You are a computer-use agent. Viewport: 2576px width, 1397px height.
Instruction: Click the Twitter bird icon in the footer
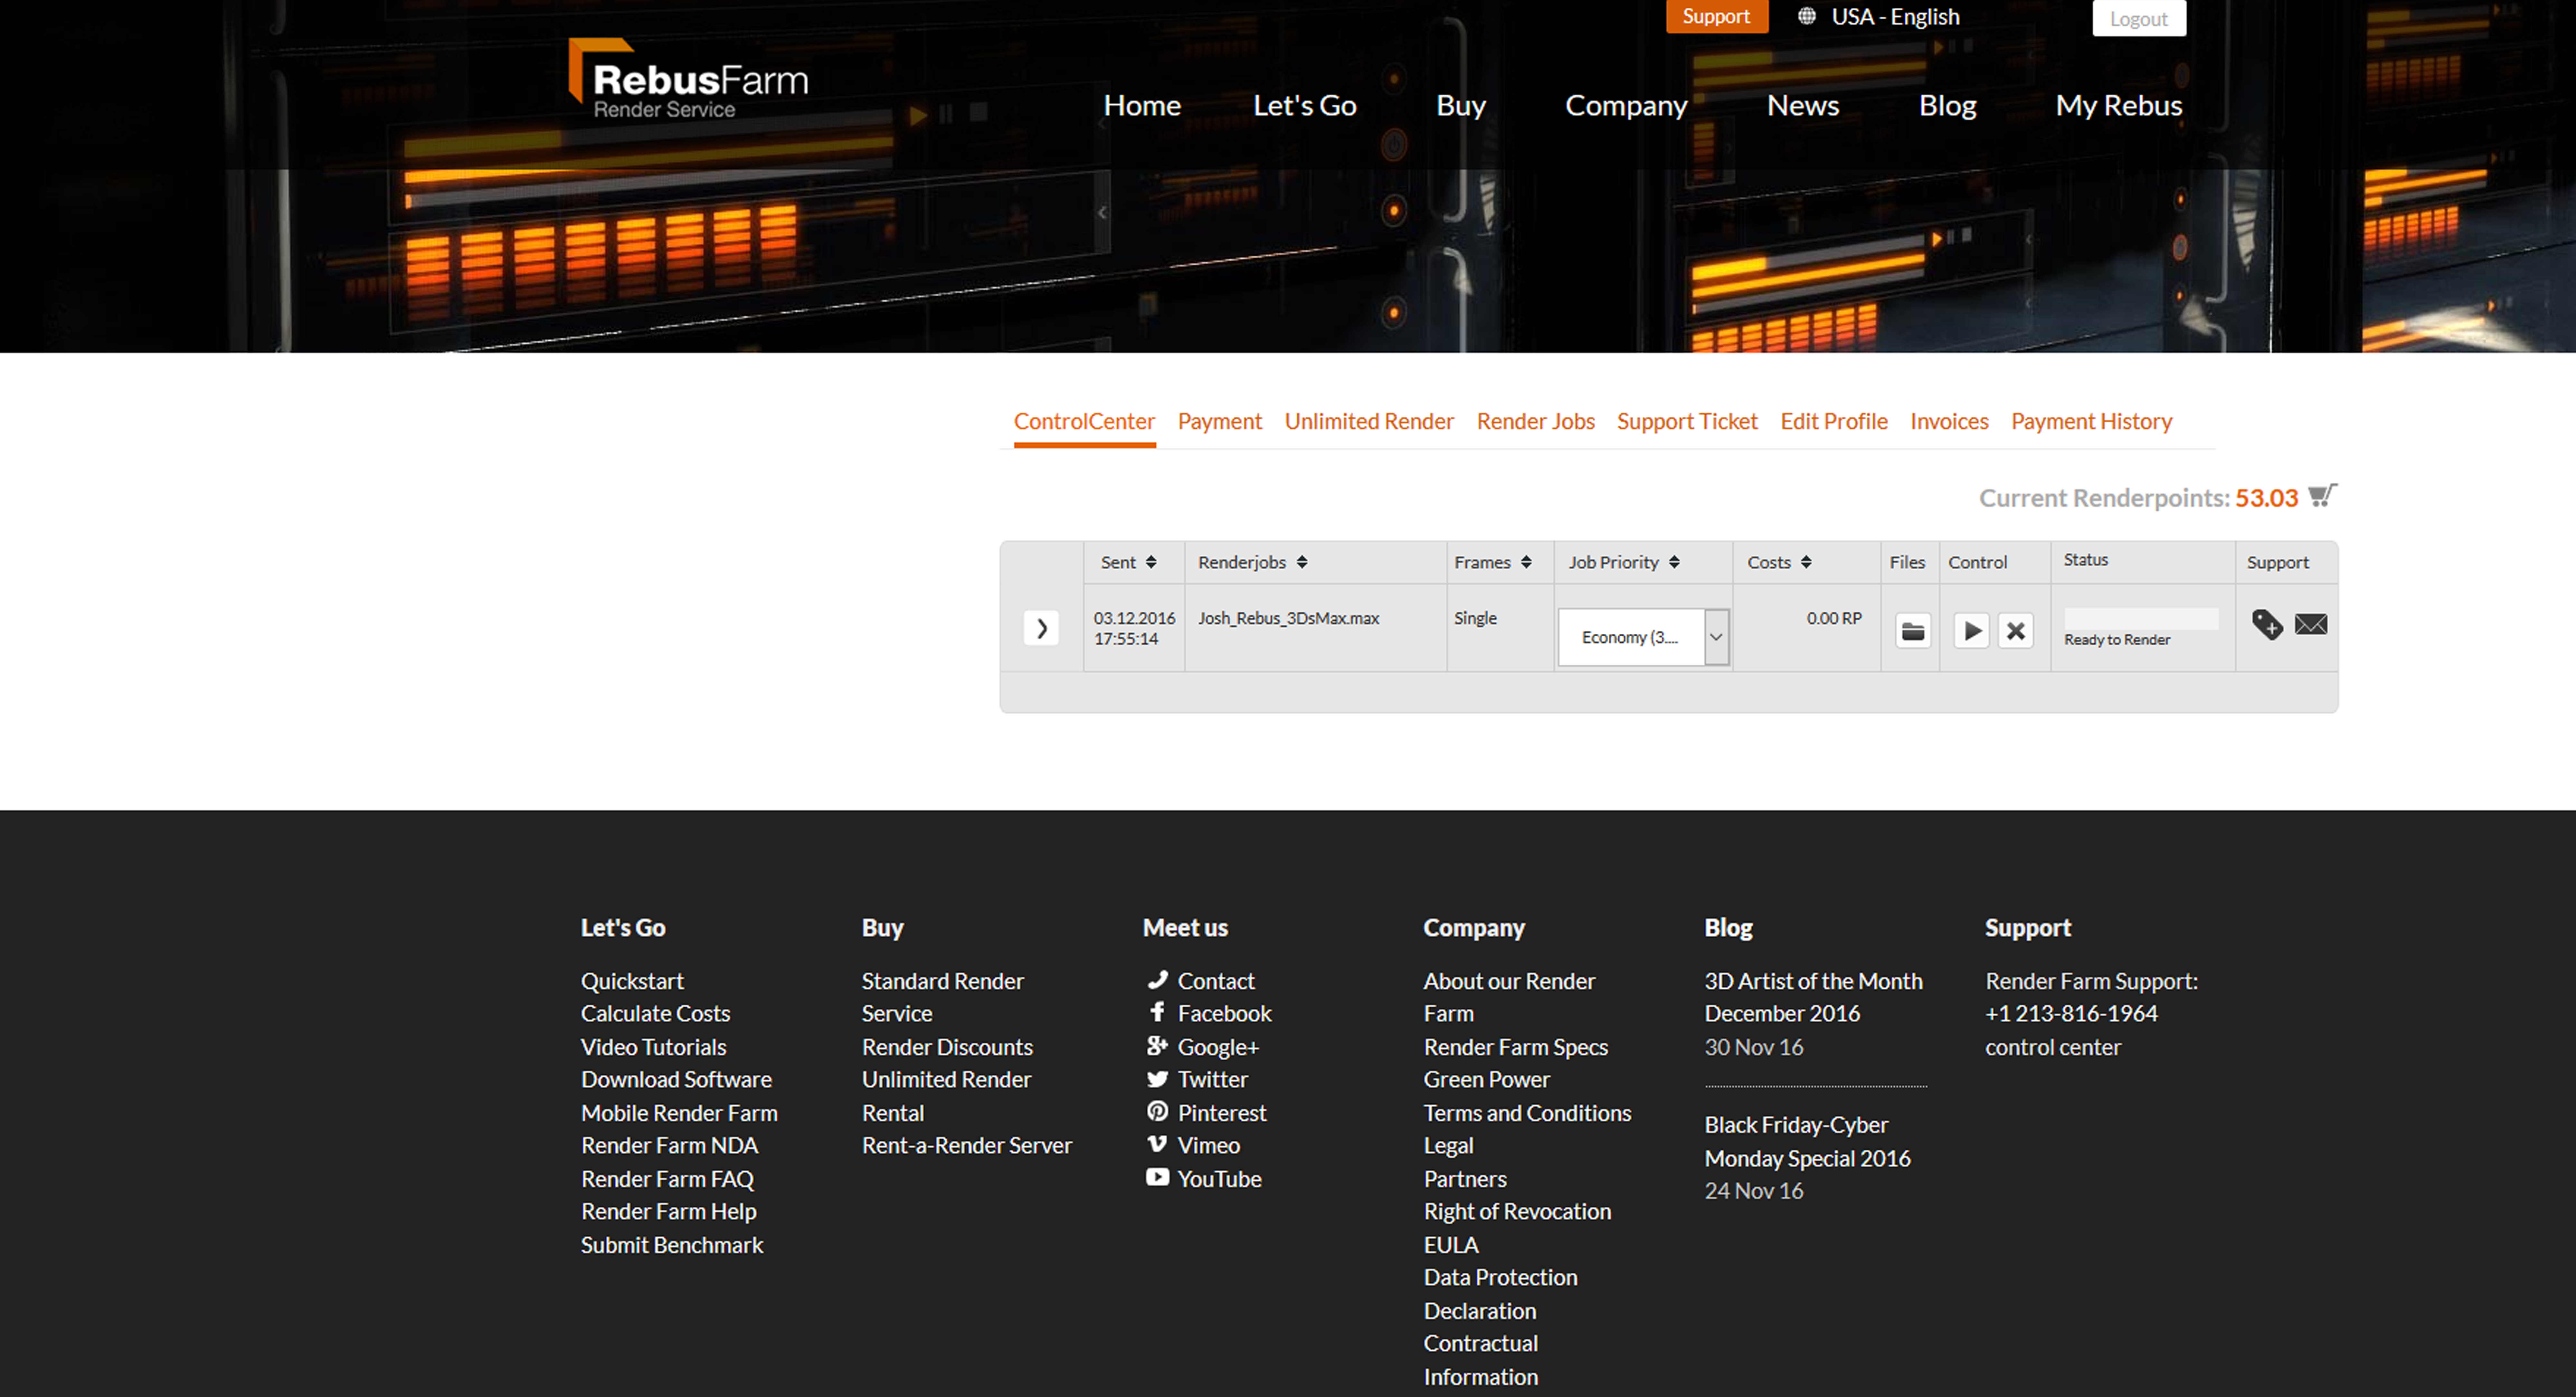coord(1157,1079)
